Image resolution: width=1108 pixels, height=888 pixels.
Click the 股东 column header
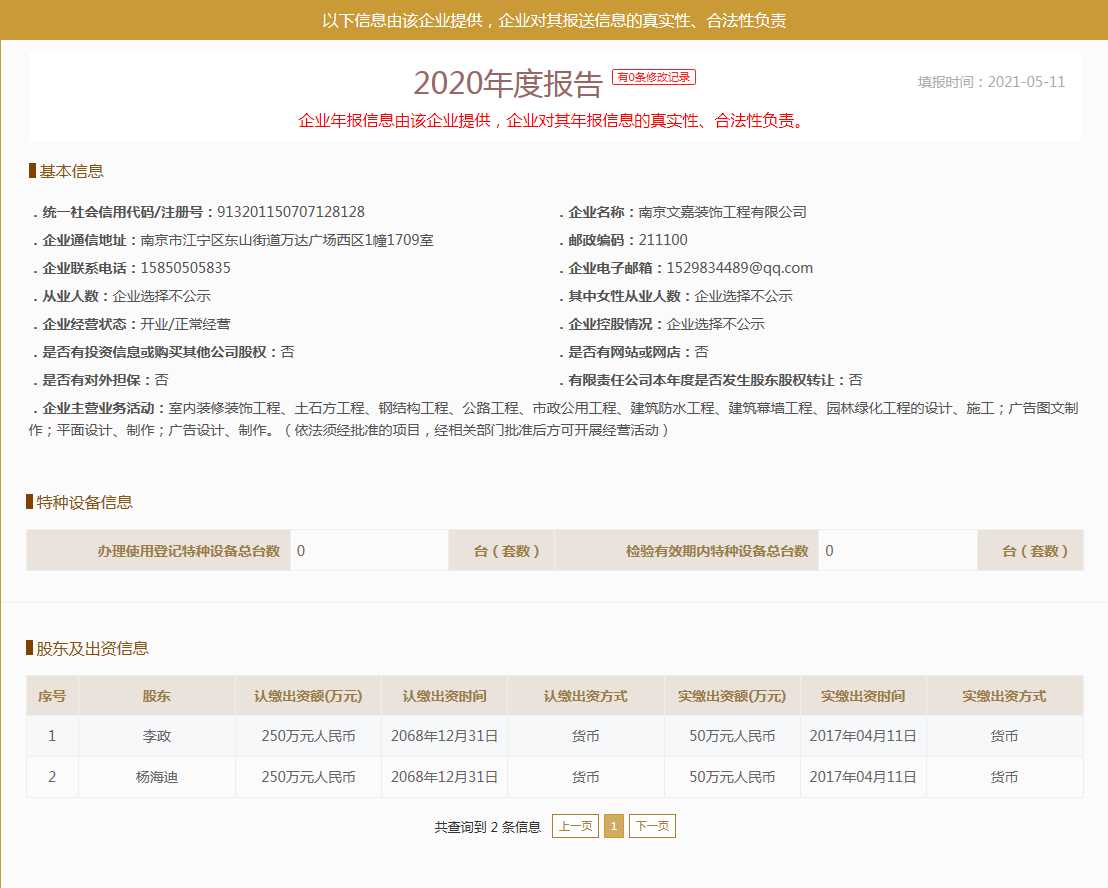[x=157, y=696]
